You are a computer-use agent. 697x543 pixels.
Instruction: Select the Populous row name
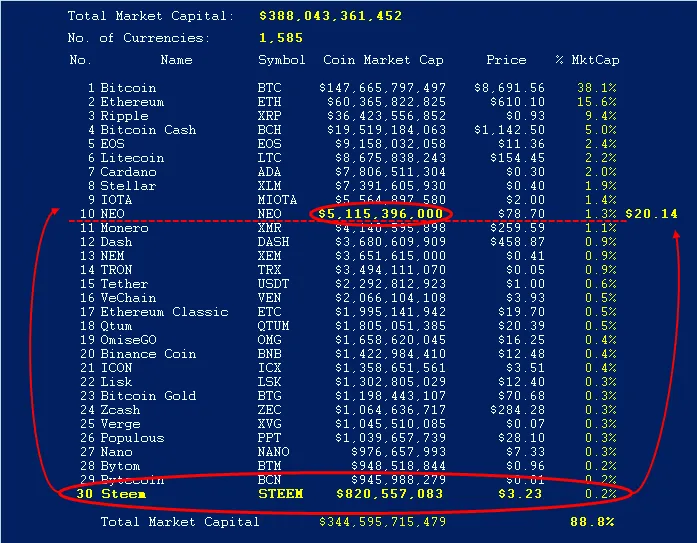coord(132,438)
